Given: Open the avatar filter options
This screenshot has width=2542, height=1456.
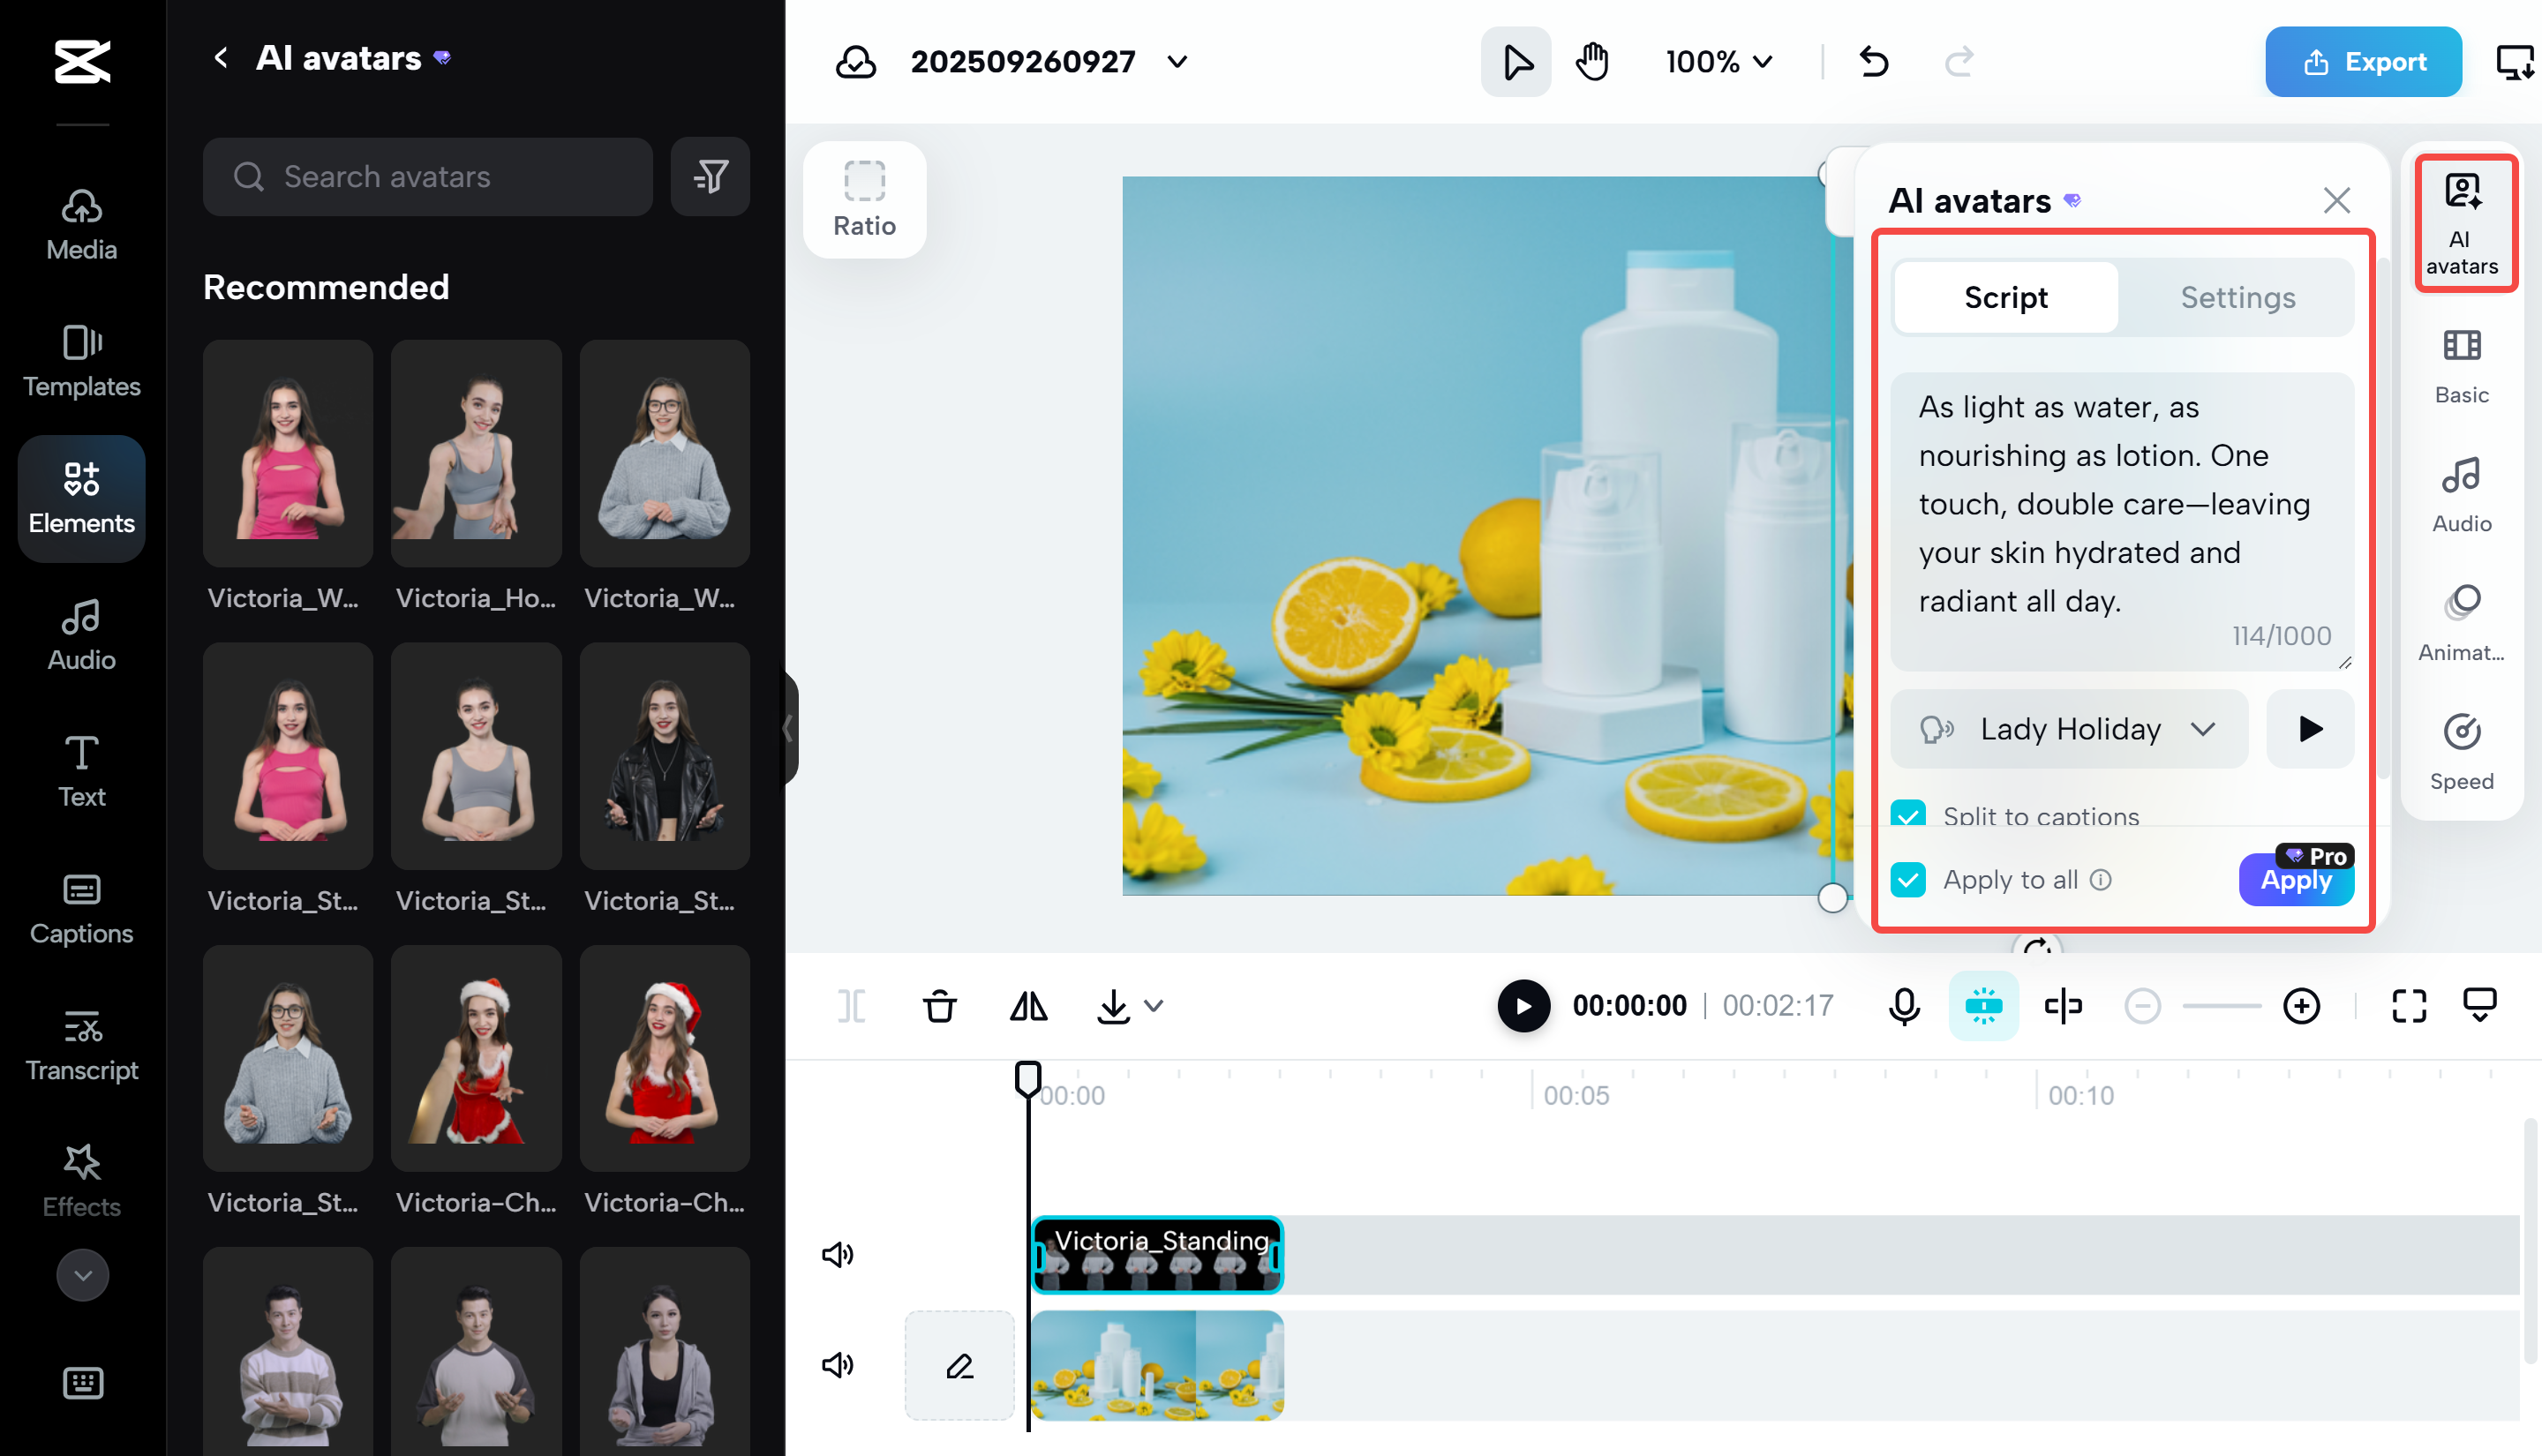Looking at the screenshot, I should [710, 176].
